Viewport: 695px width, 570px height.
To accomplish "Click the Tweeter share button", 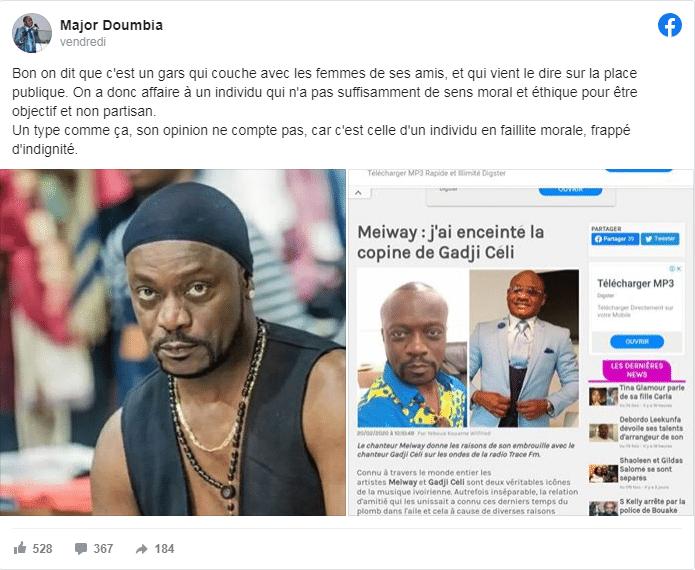I will tap(660, 239).
